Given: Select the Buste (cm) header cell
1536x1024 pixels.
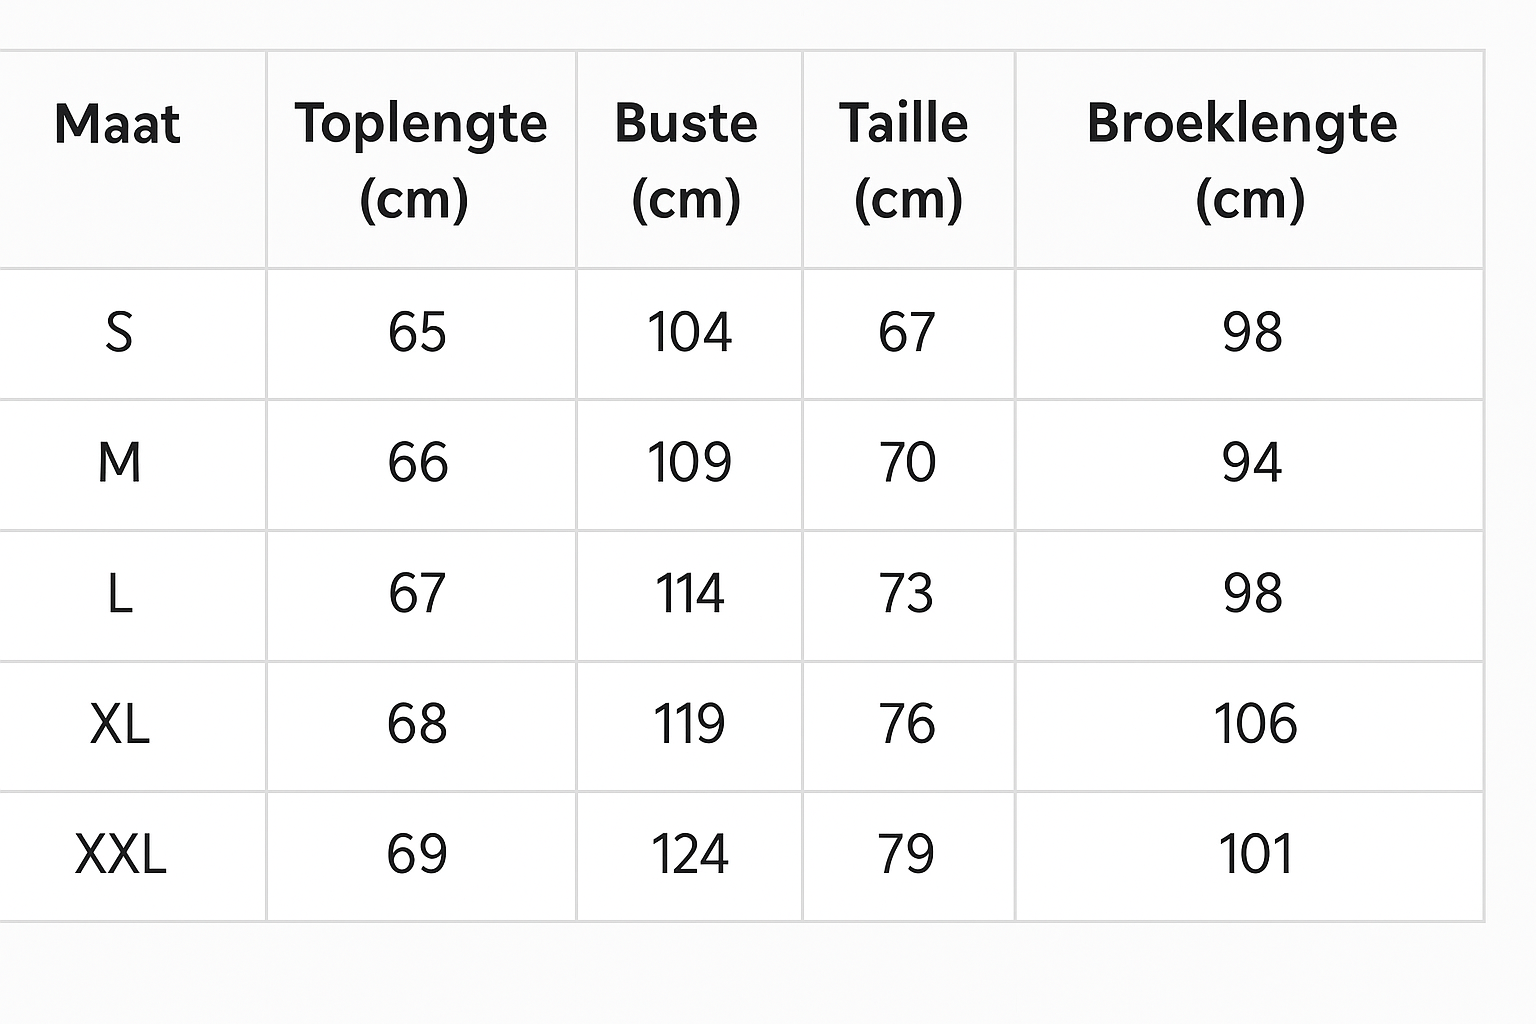Looking at the screenshot, I should click(687, 160).
